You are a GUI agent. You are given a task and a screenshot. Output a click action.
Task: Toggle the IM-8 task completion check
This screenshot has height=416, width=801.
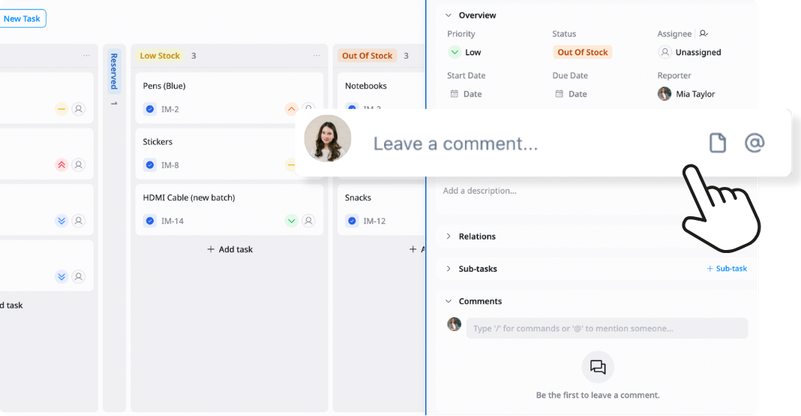click(150, 165)
